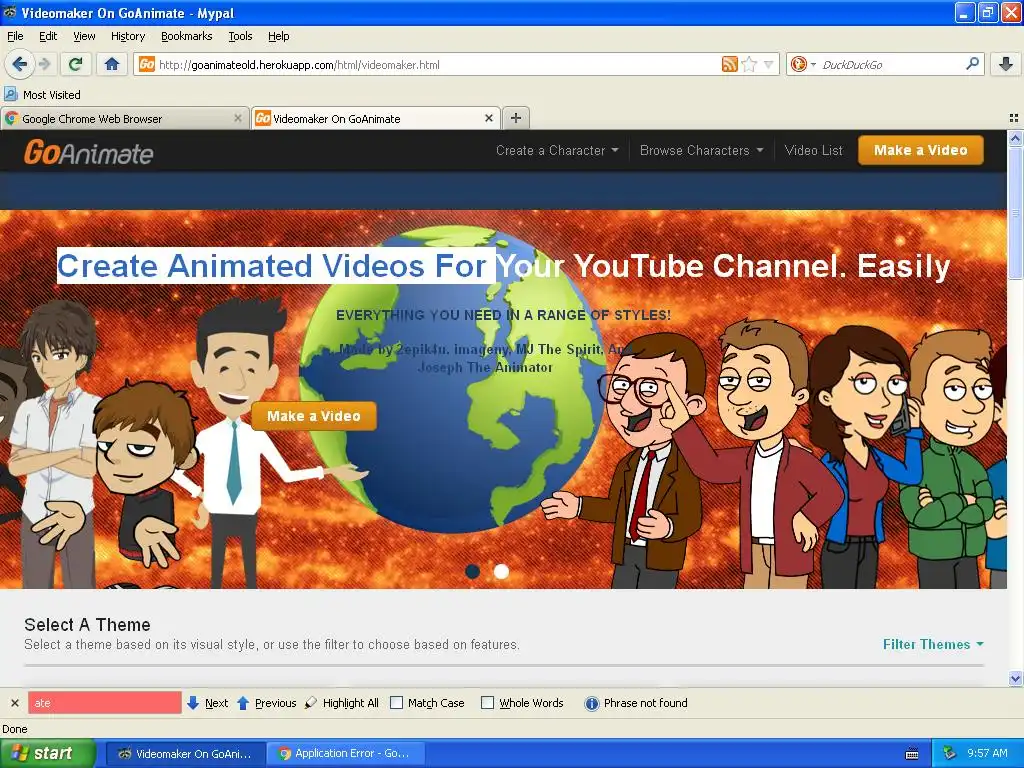1024x768 pixels.
Task: Click the vertical scrollbar thumb
Action: point(1015,212)
